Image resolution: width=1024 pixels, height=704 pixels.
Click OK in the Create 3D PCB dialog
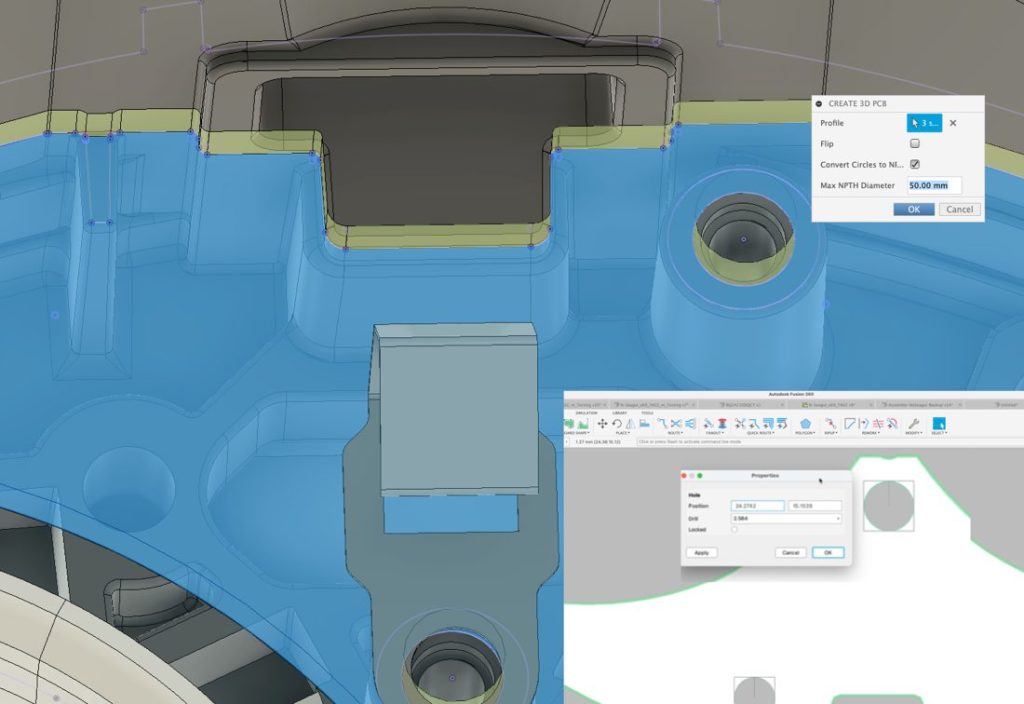[912, 209]
